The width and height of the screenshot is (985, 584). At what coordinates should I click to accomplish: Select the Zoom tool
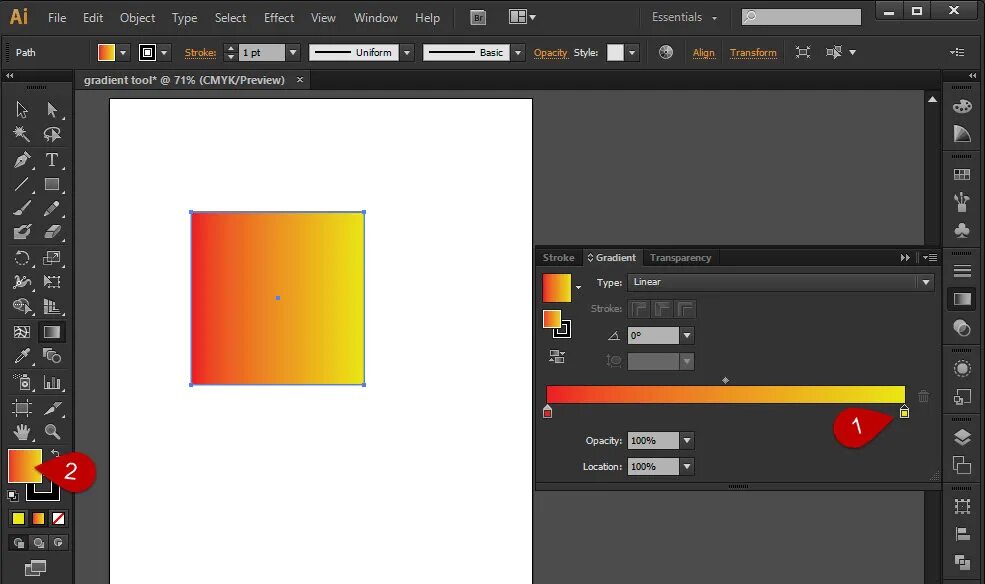click(x=52, y=432)
